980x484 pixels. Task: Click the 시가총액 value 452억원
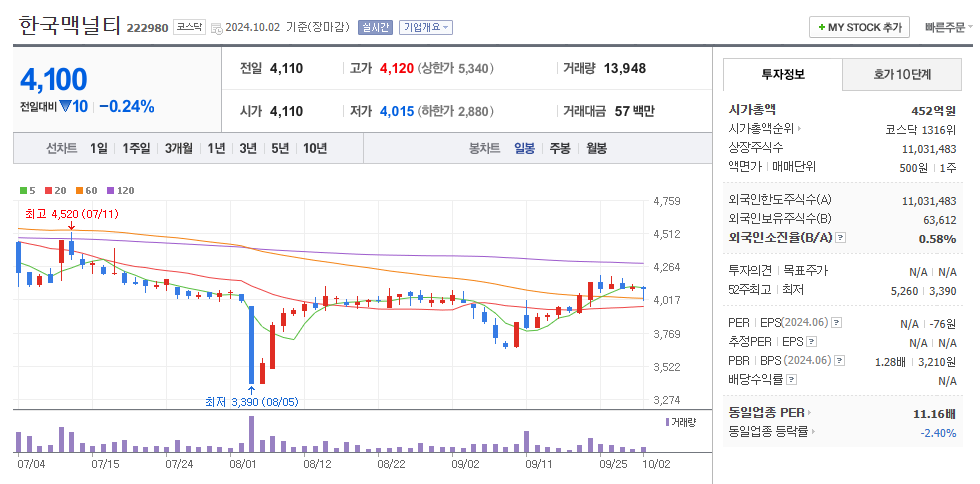934,111
